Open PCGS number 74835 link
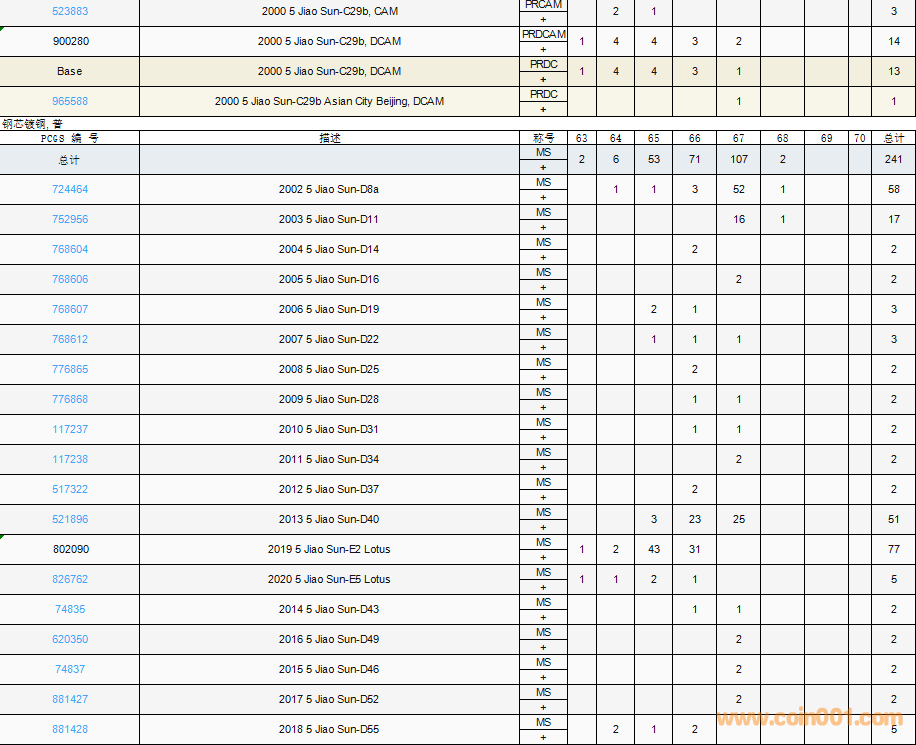 [x=70, y=609]
